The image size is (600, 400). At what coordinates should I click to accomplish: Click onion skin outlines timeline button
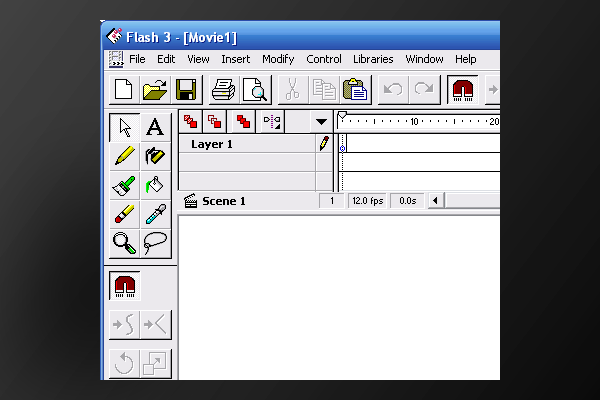(x=214, y=122)
